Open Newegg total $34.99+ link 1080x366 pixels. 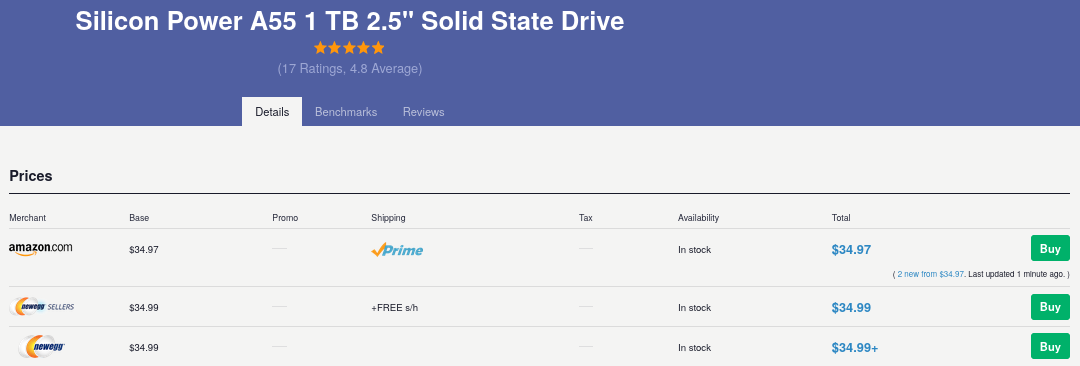click(x=855, y=347)
